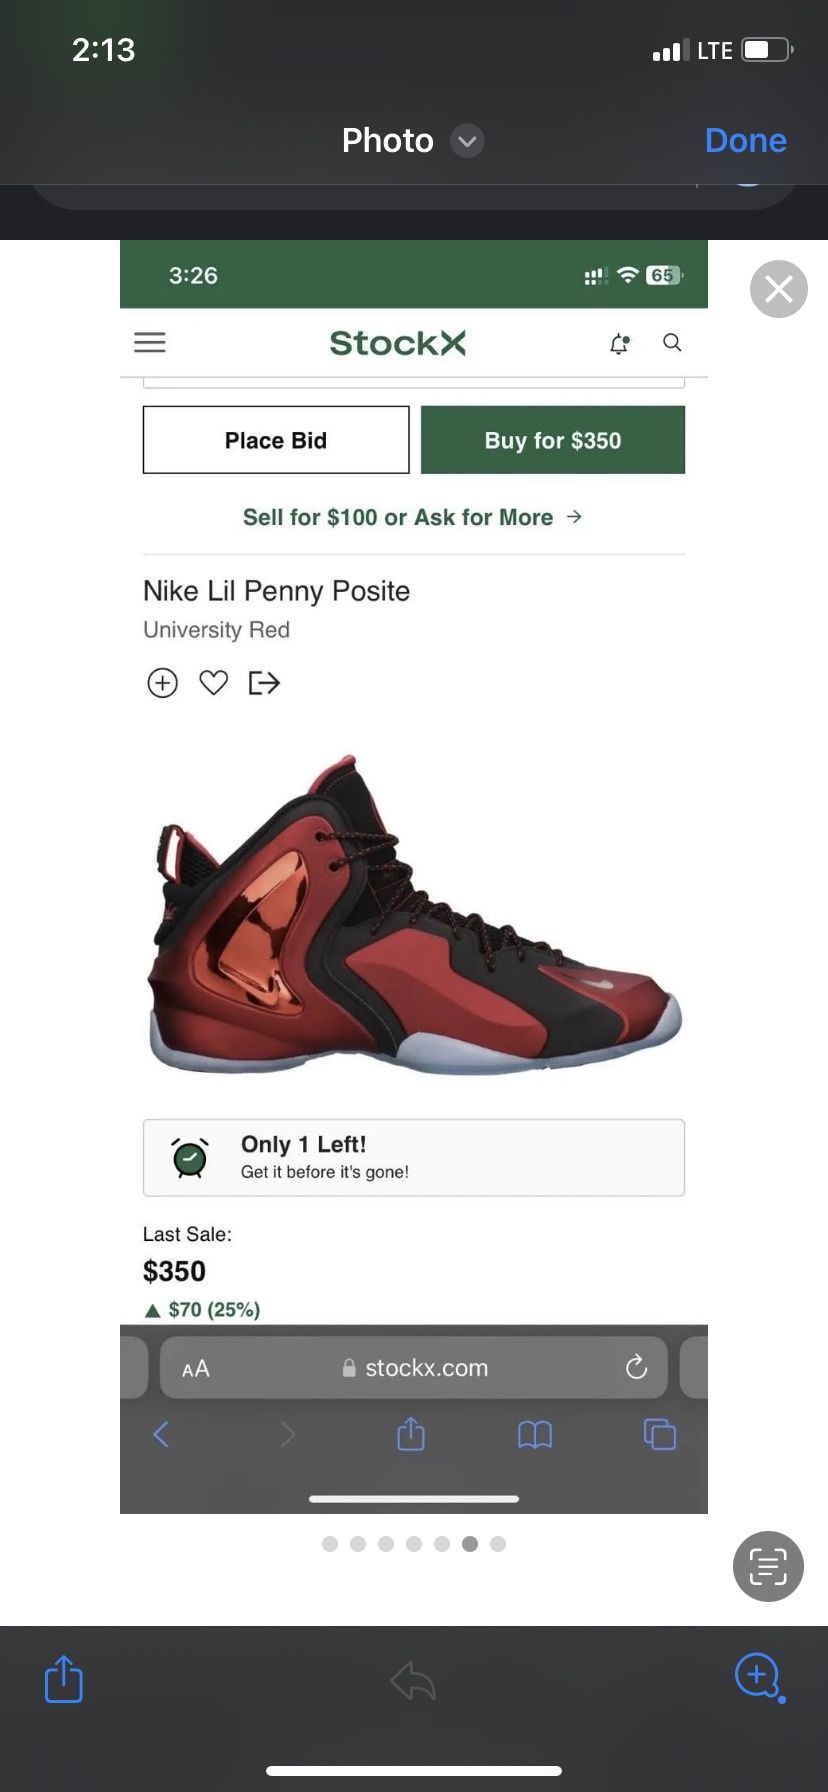Tap the heart favorite icon
The width and height of the screenshot is (828, 1792).
pos(213,683)
